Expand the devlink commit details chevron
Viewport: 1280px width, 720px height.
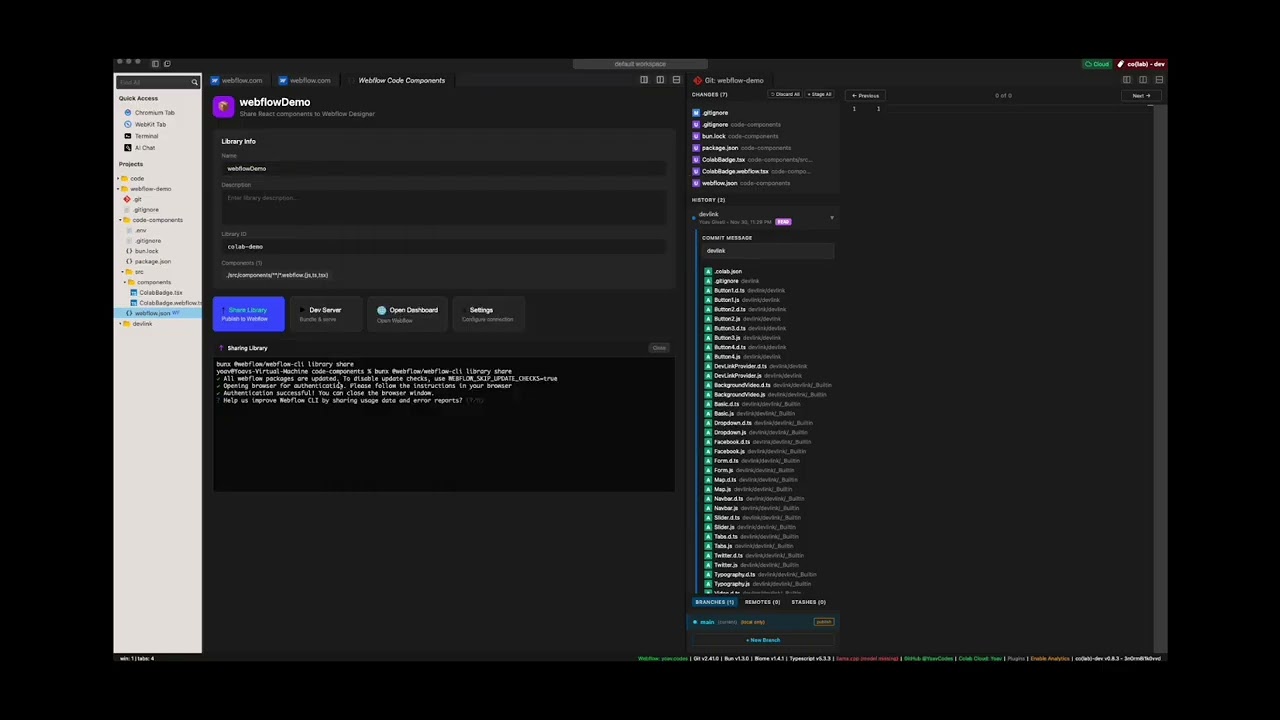point(831,217)
